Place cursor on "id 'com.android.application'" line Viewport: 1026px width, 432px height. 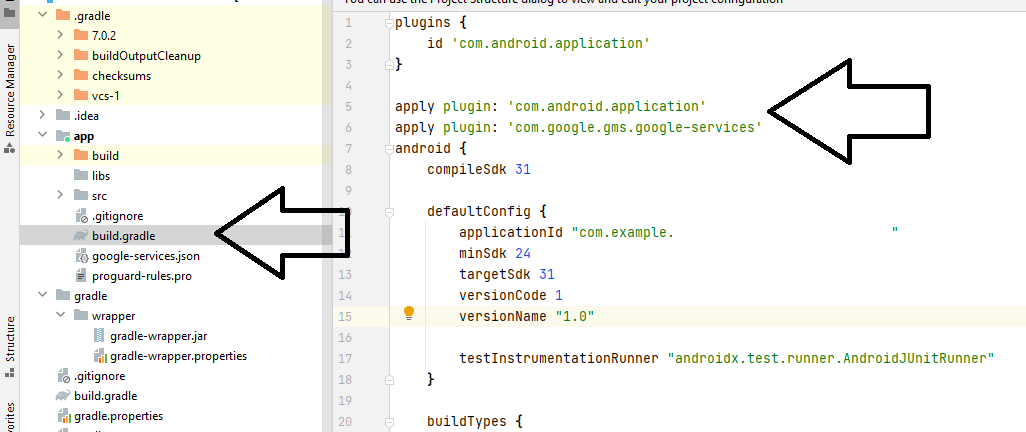tap(538, 44)
